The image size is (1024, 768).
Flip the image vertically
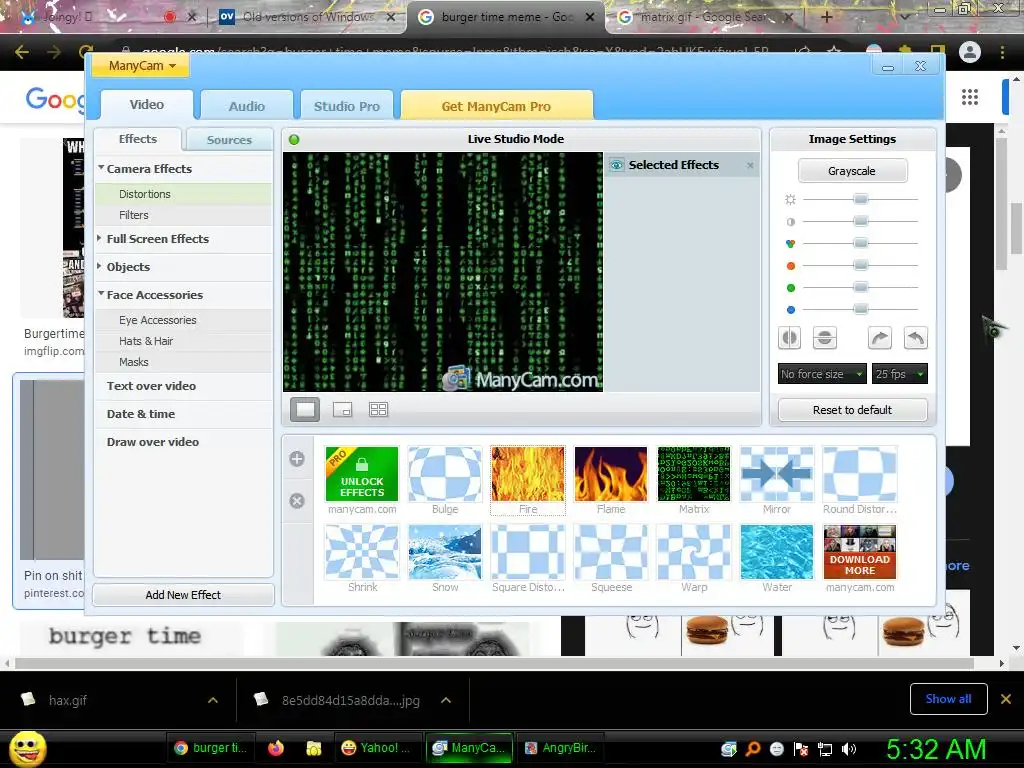tap(825, 338)
